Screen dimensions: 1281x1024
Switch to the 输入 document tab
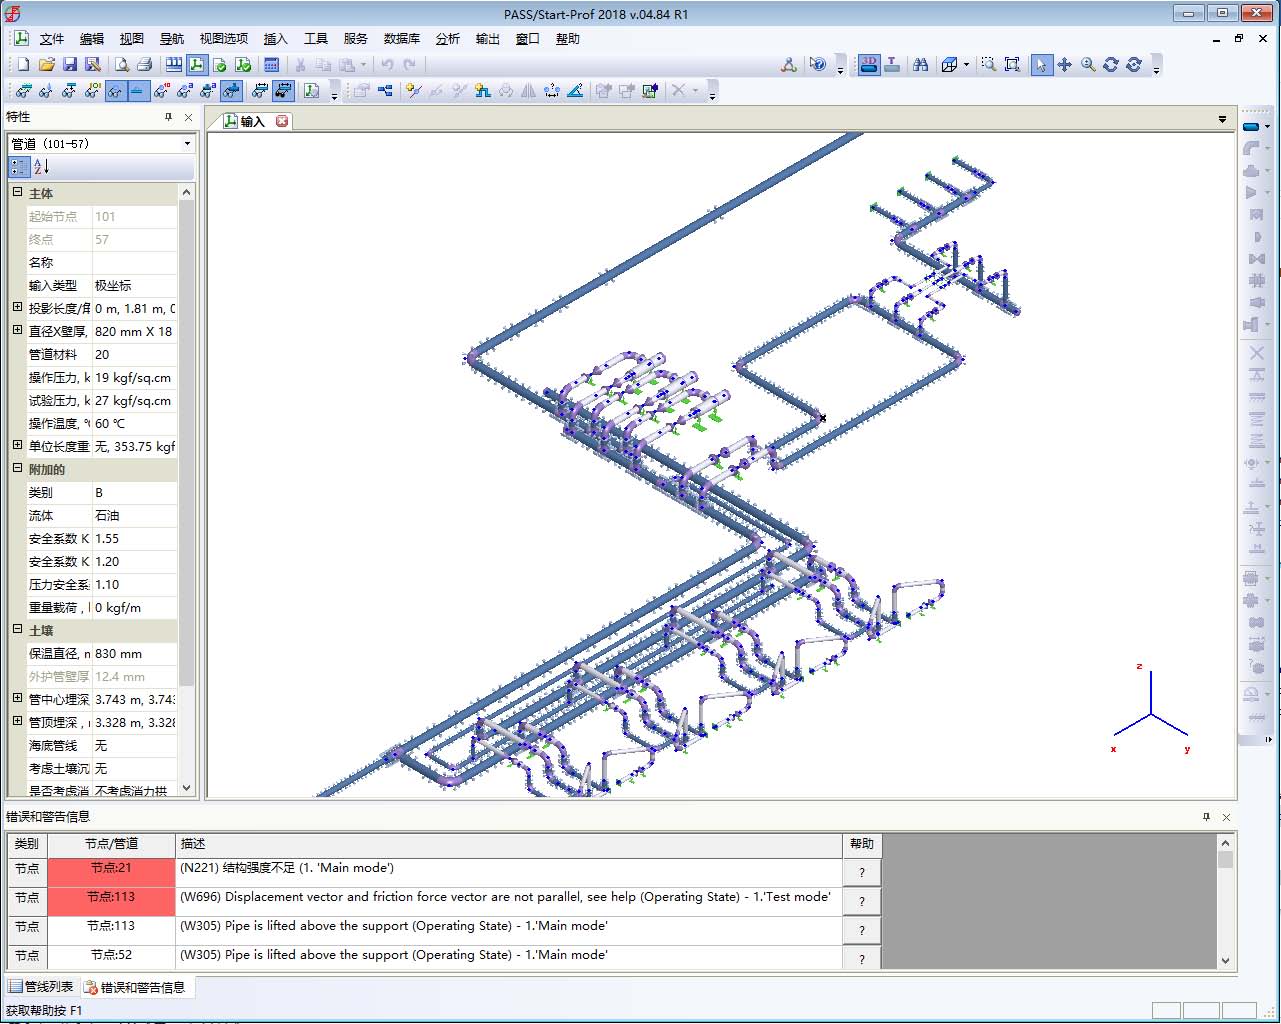click(252, 121)
